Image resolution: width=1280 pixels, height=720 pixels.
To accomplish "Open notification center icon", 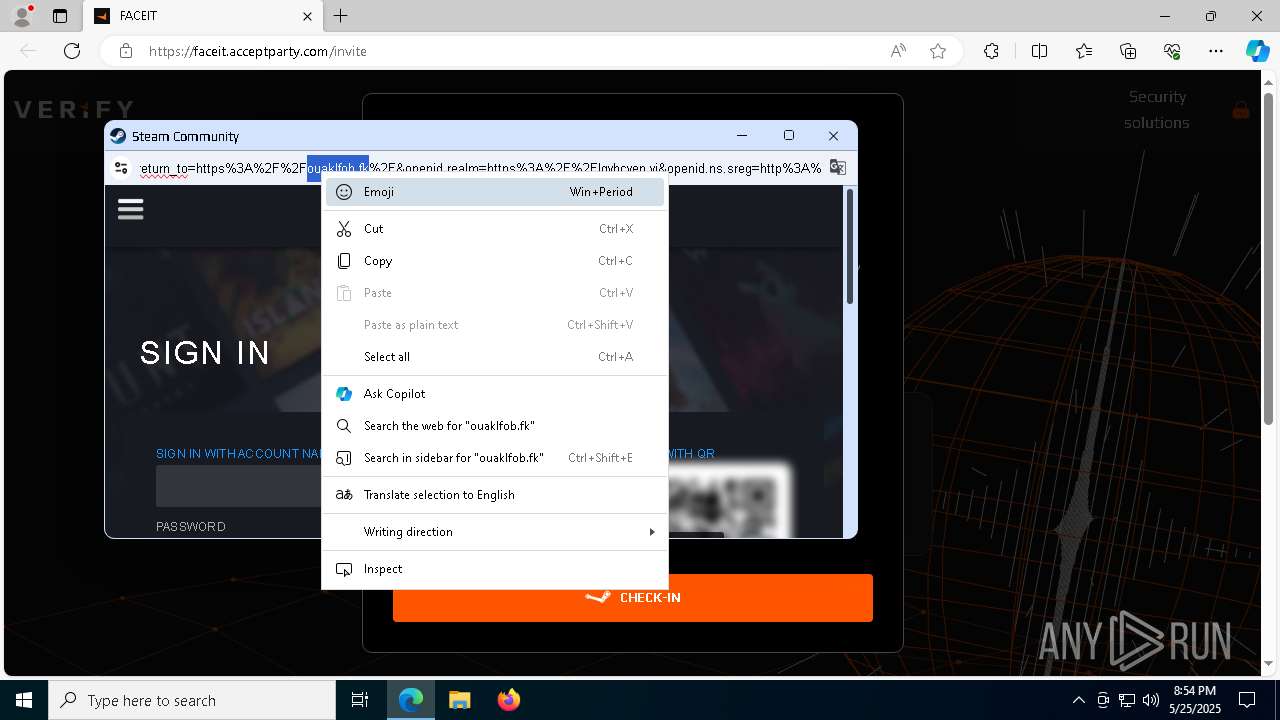I will pos(1247,700).
